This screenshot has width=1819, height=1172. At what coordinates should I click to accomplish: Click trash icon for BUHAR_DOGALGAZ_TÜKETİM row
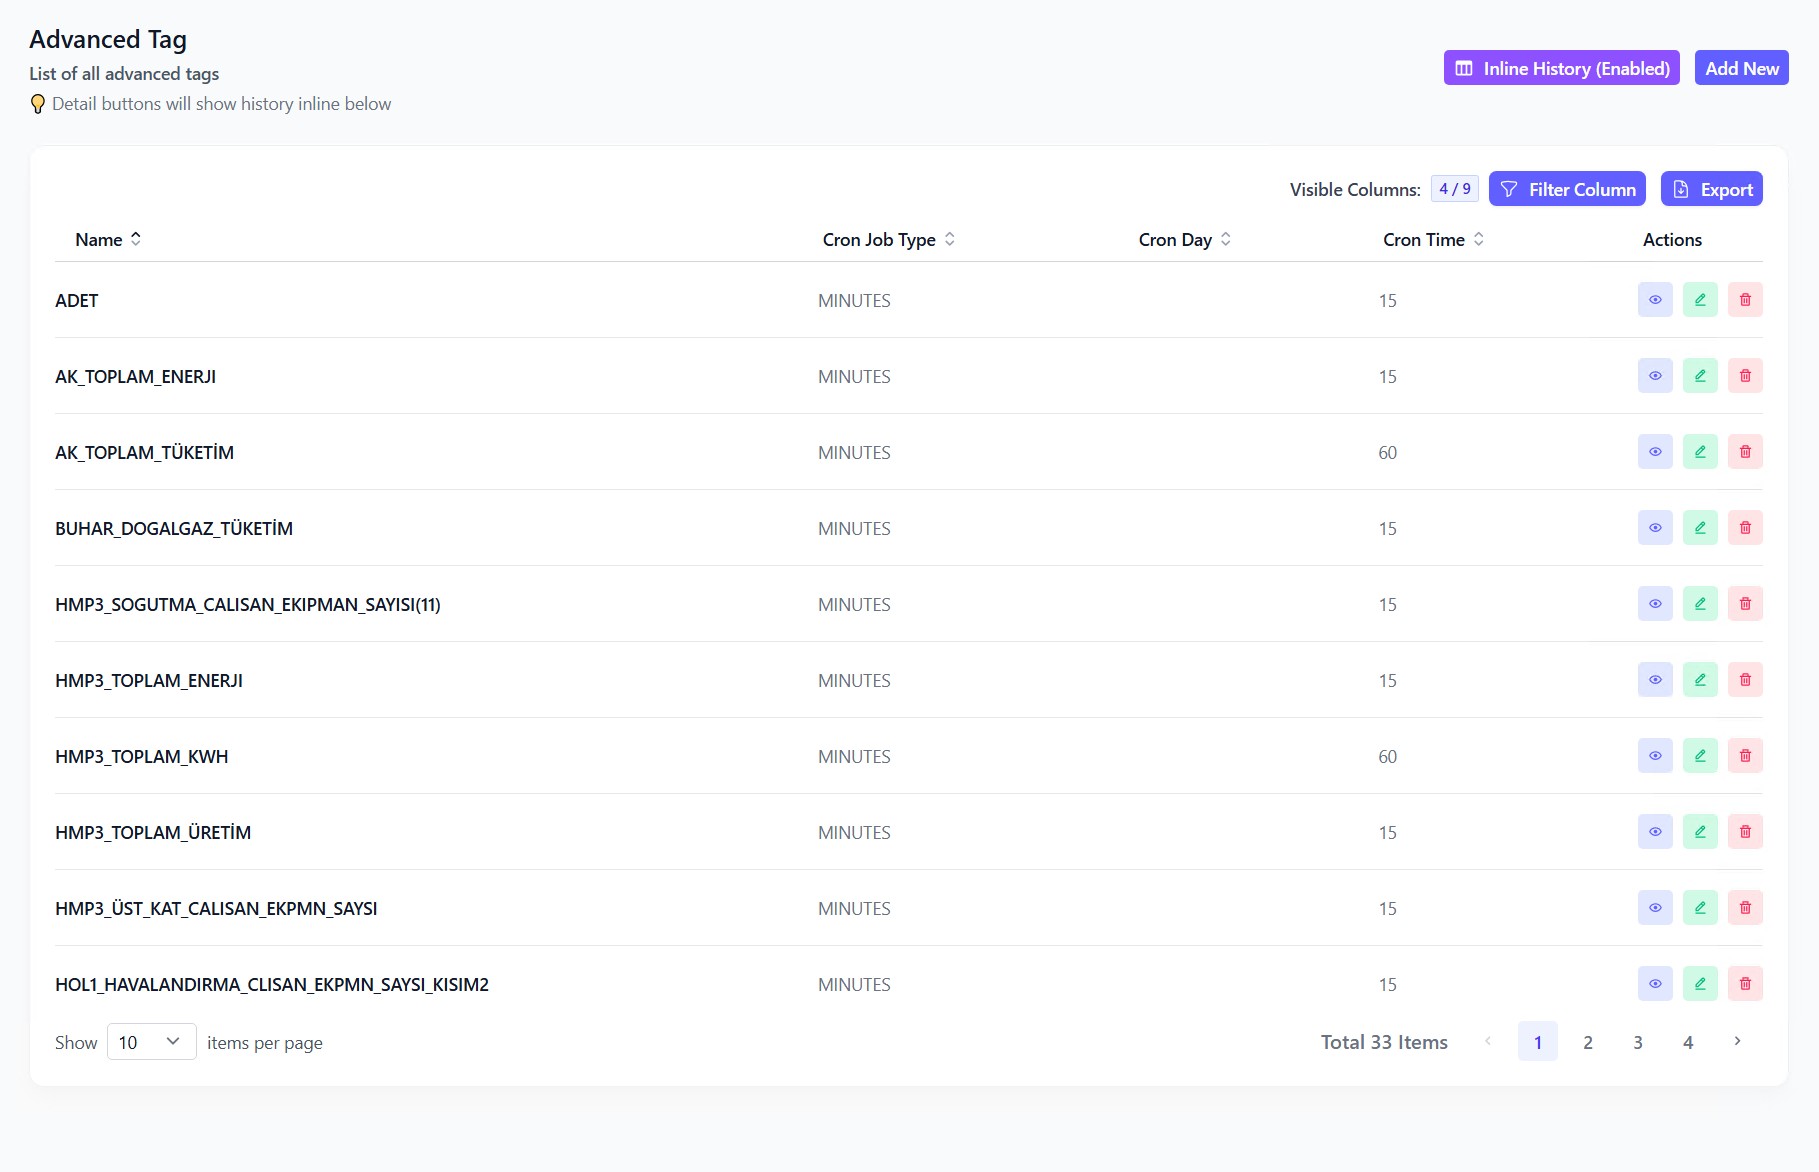[1745, 528]
